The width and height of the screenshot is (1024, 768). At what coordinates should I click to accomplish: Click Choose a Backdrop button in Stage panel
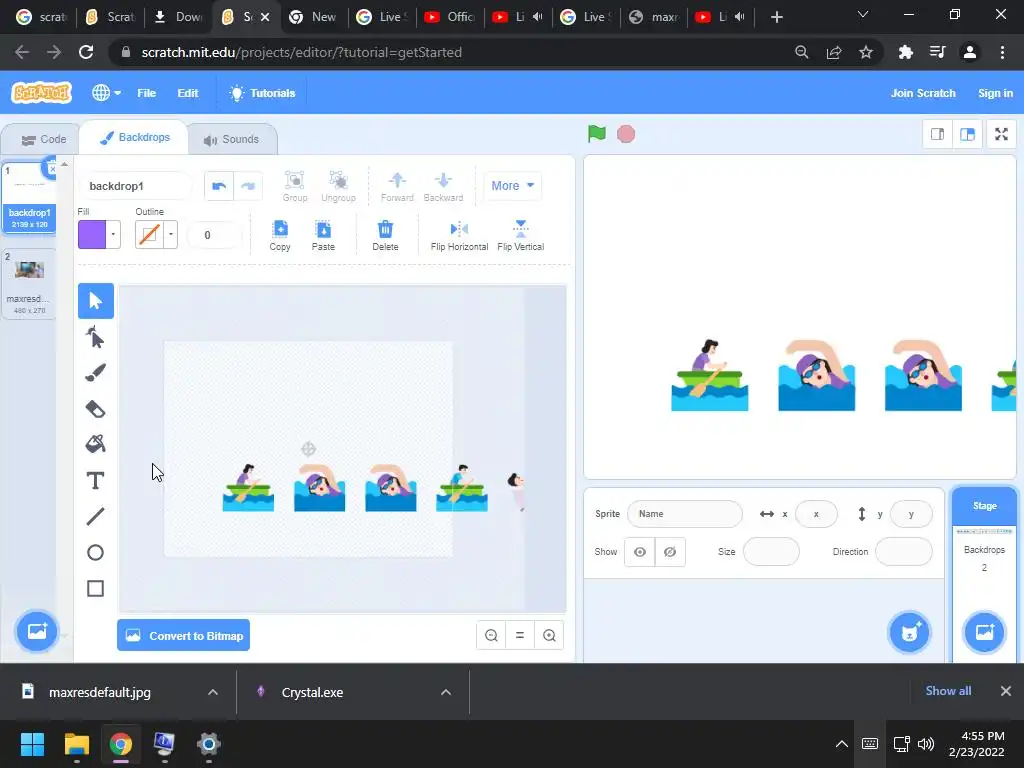tap(984, 632)
